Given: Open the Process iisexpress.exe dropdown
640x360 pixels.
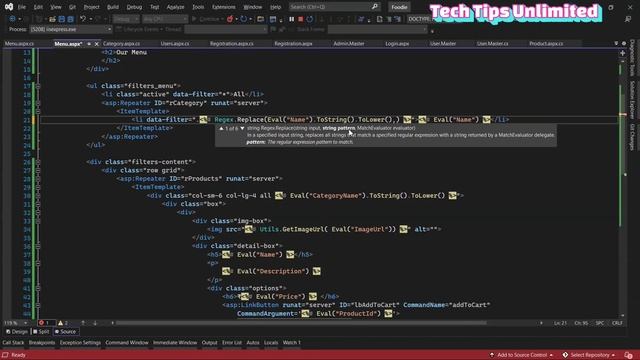Looking at the screenshot, I should click(x=71, y=29).
